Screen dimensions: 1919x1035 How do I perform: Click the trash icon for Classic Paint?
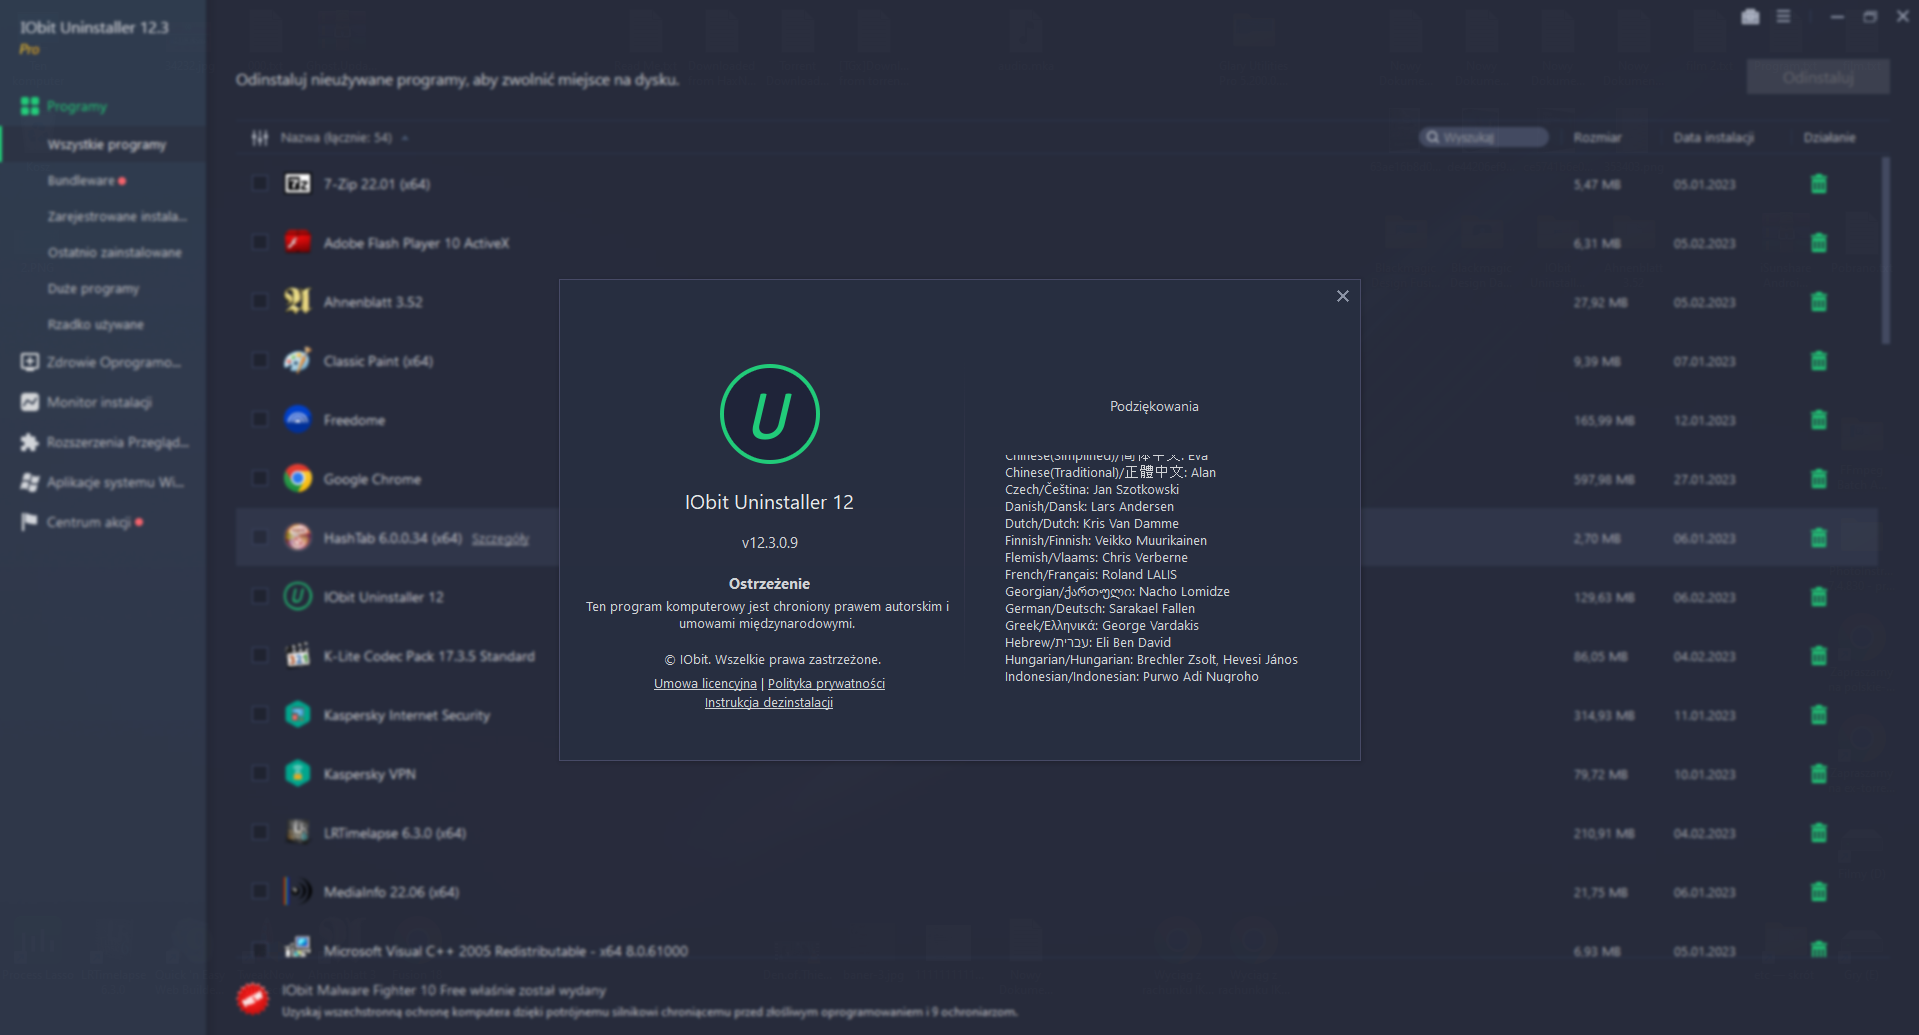click(x=1819, y=361)
